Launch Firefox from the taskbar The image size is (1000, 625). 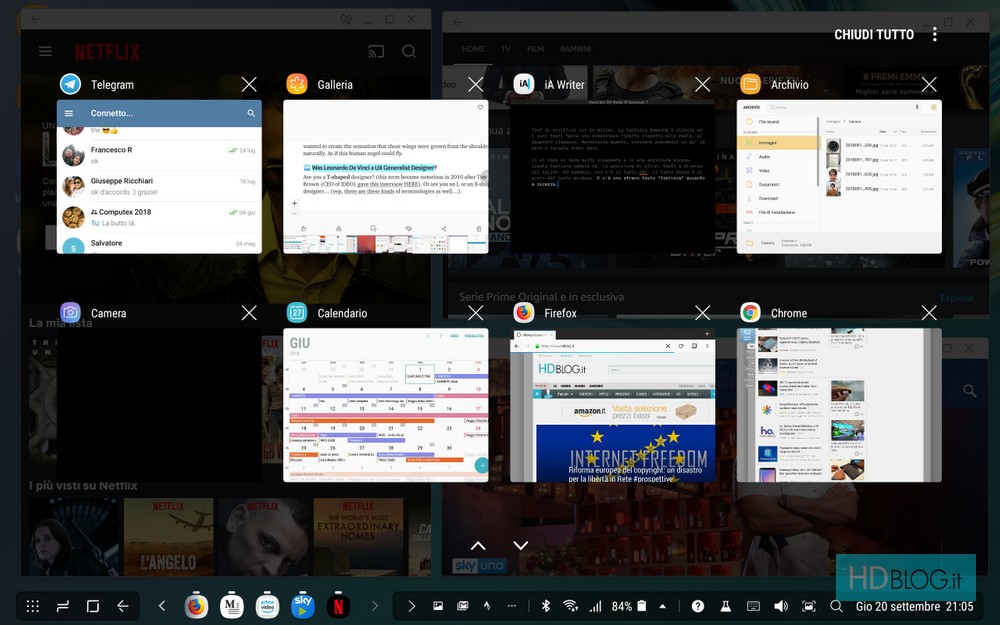coord(196,606)
